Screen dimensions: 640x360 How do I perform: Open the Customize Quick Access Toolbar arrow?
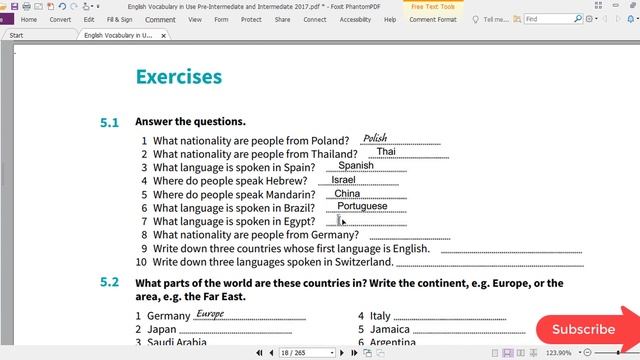tap(98, 7)
